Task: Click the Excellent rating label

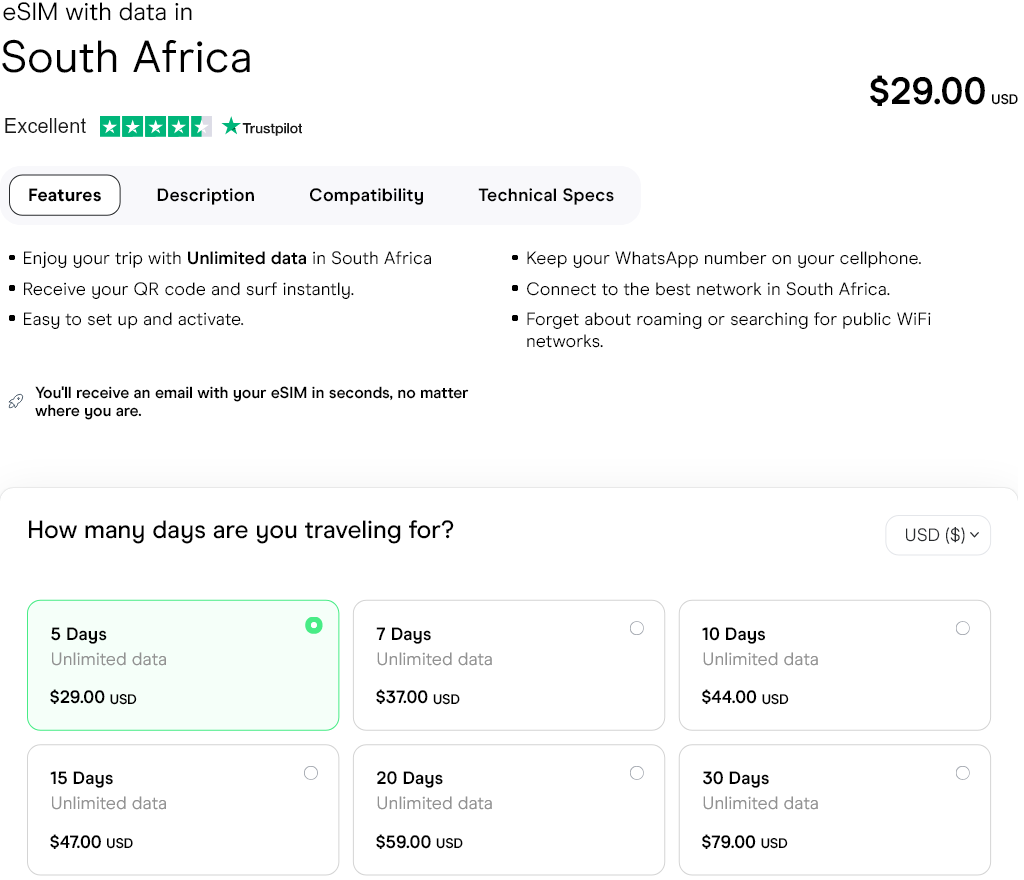Action: 46,126
